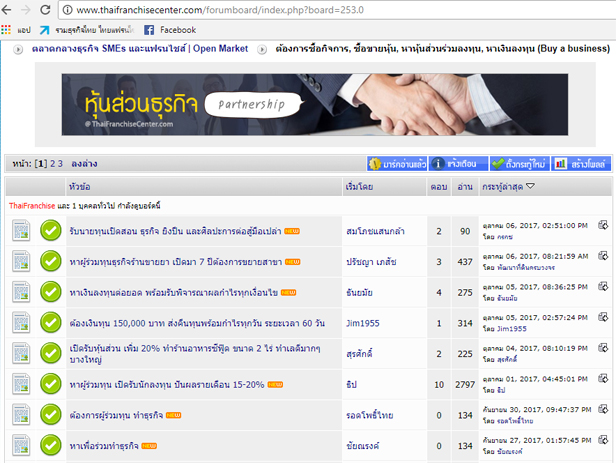The height and width of the screenshot is (463, 616).
Task: Open last poster link โดย Jim1955
Action: coord(512,329)
